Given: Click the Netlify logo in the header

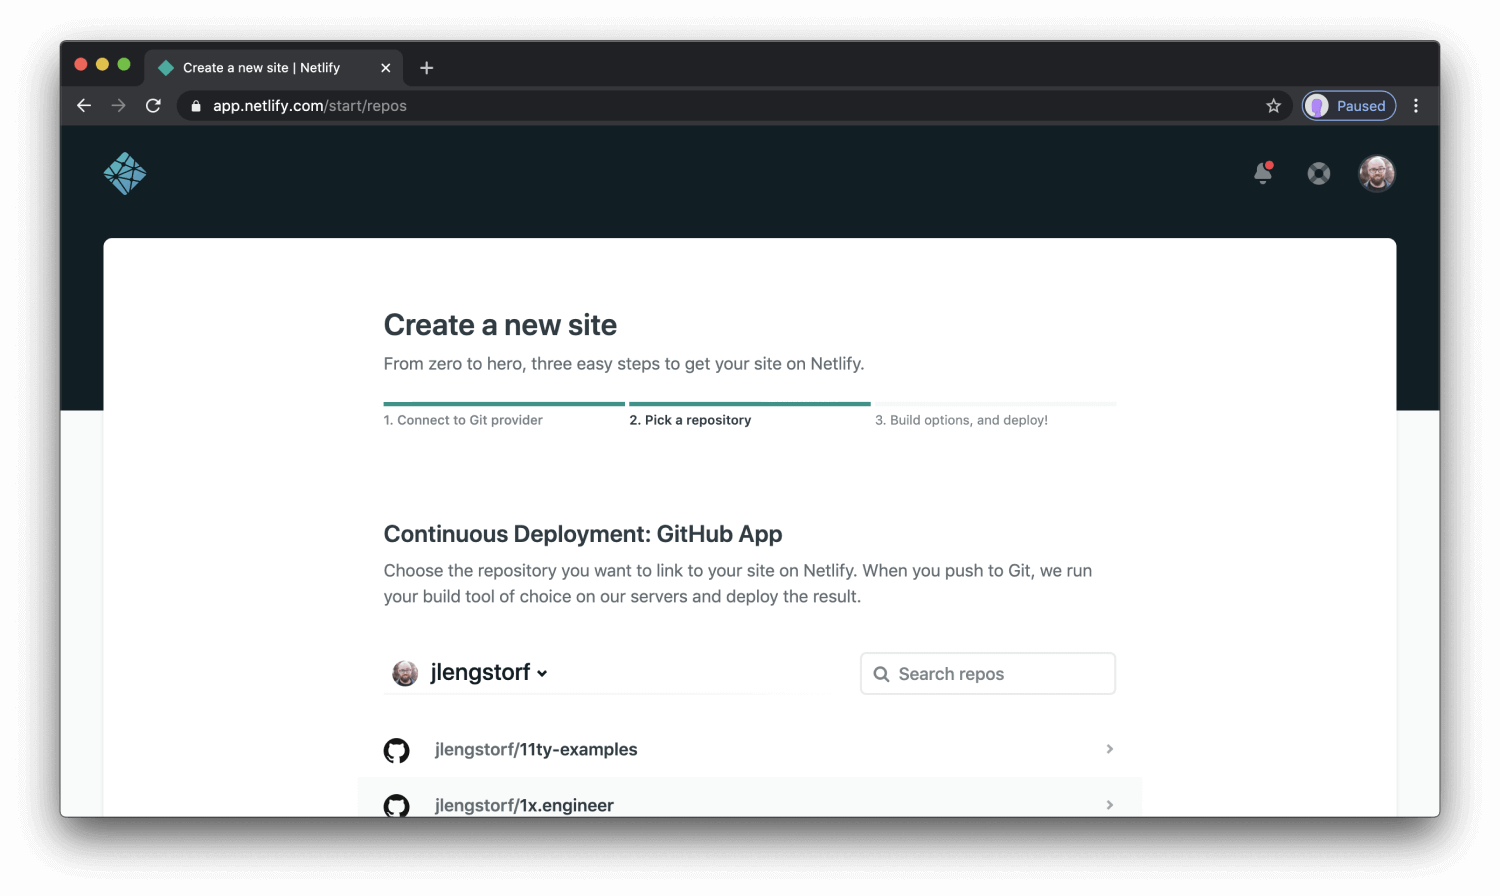Looking at the screenshot, I should (124, 172).
